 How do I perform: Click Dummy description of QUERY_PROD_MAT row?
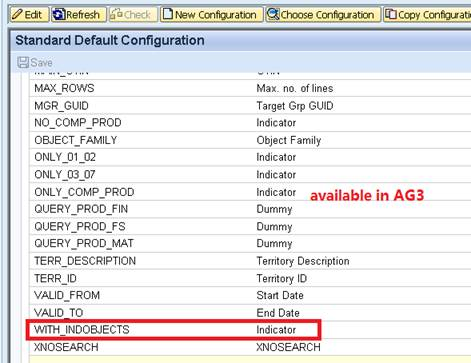click(x=274, y=244)
